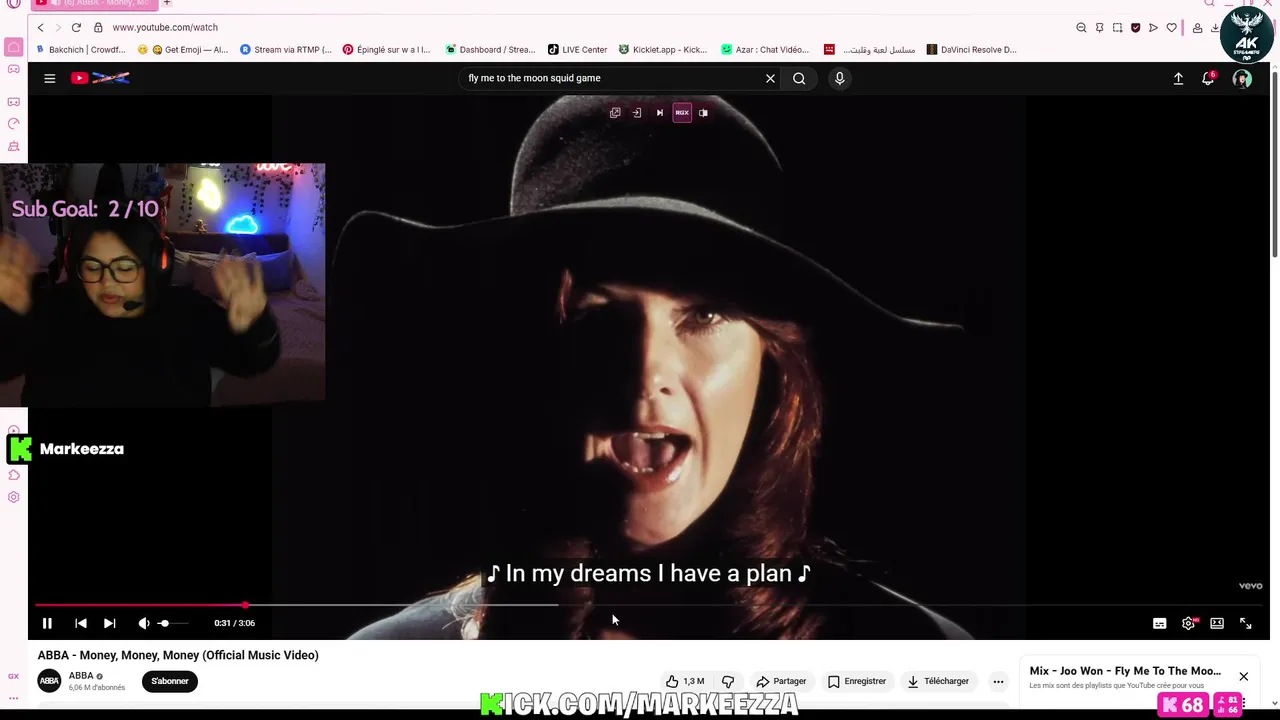Open the ad blocker shield icon
This screenshot has width=1280, height=720.
1135,28
